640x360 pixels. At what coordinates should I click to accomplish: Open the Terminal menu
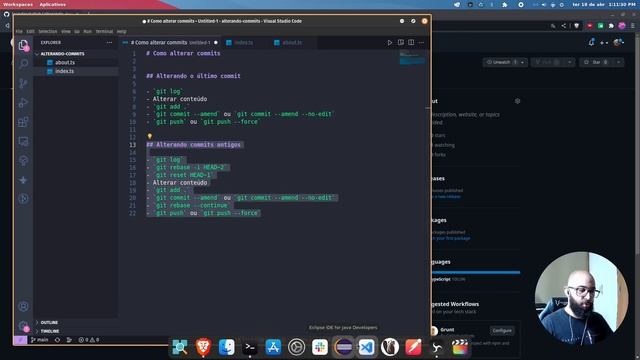[x=104, y=31]
